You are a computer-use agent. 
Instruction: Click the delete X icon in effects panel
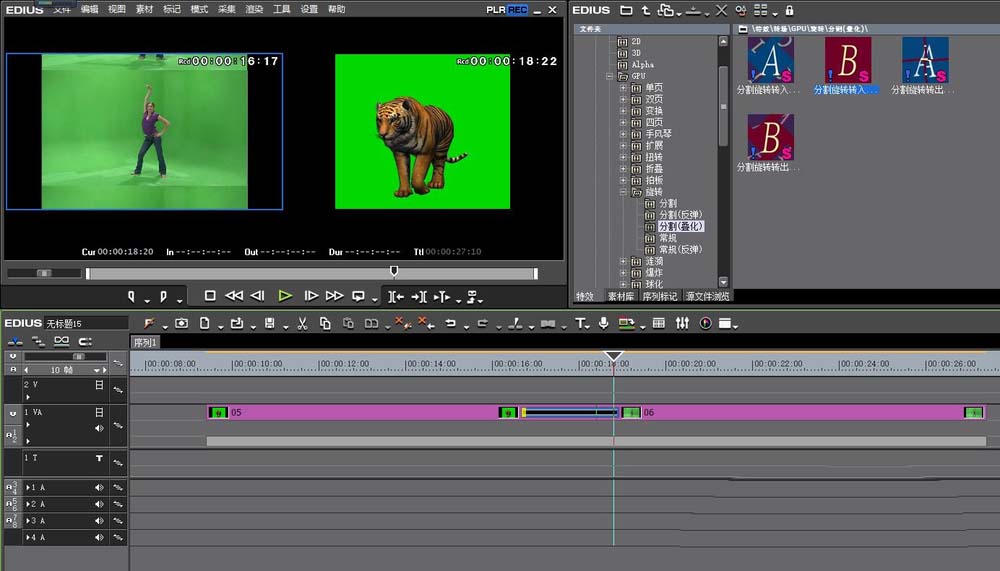721,10
